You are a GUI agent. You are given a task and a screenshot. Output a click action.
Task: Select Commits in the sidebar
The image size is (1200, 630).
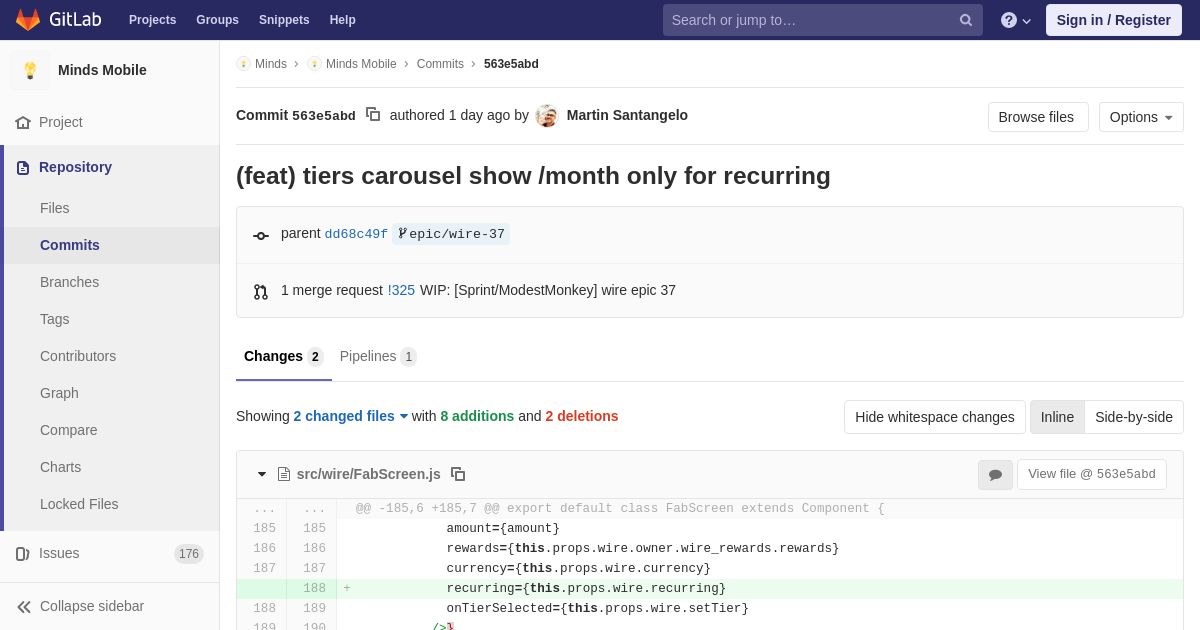pos(70,245)
